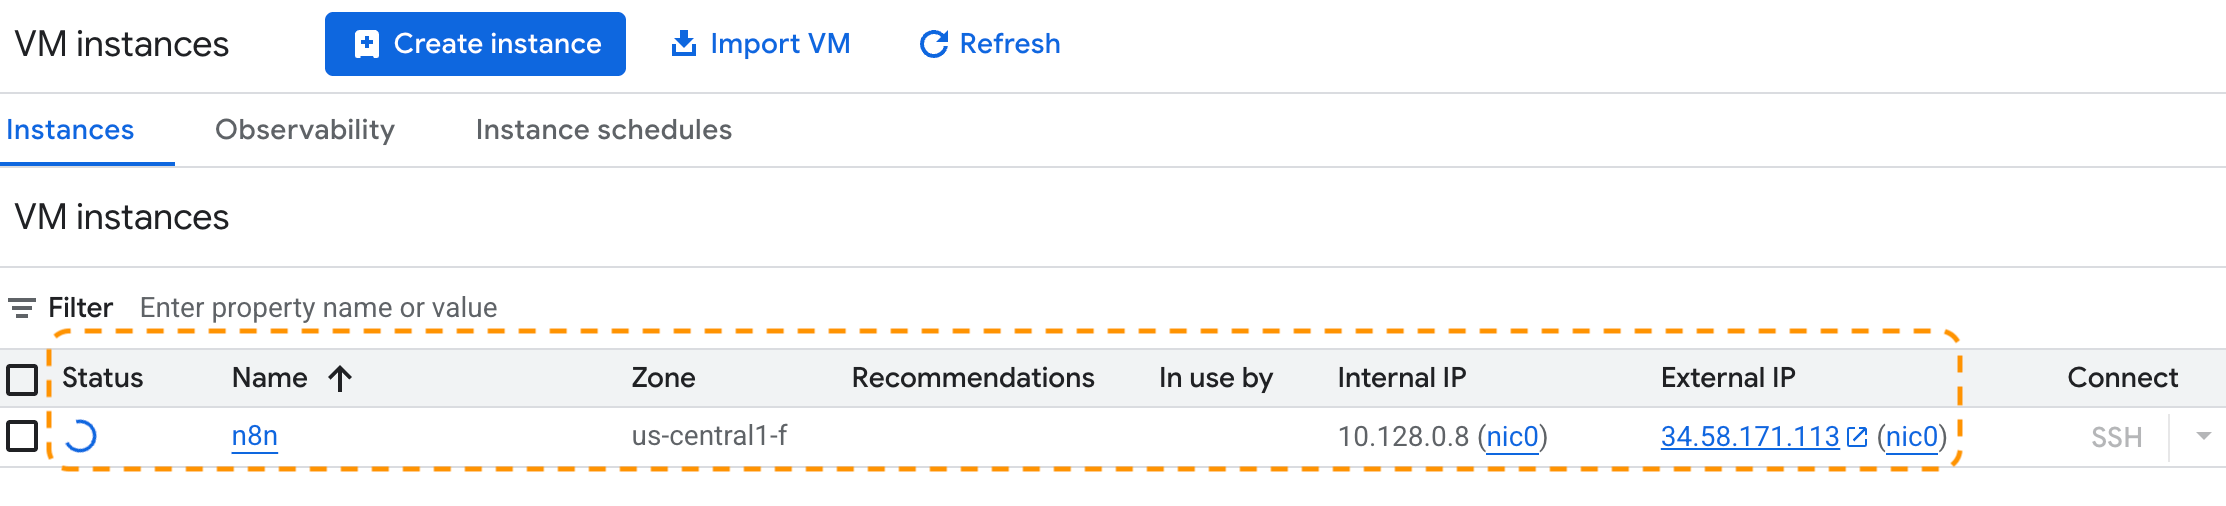
Task: Open the n8n instance link
Action: pyautogui.click(x=254, y=436)
